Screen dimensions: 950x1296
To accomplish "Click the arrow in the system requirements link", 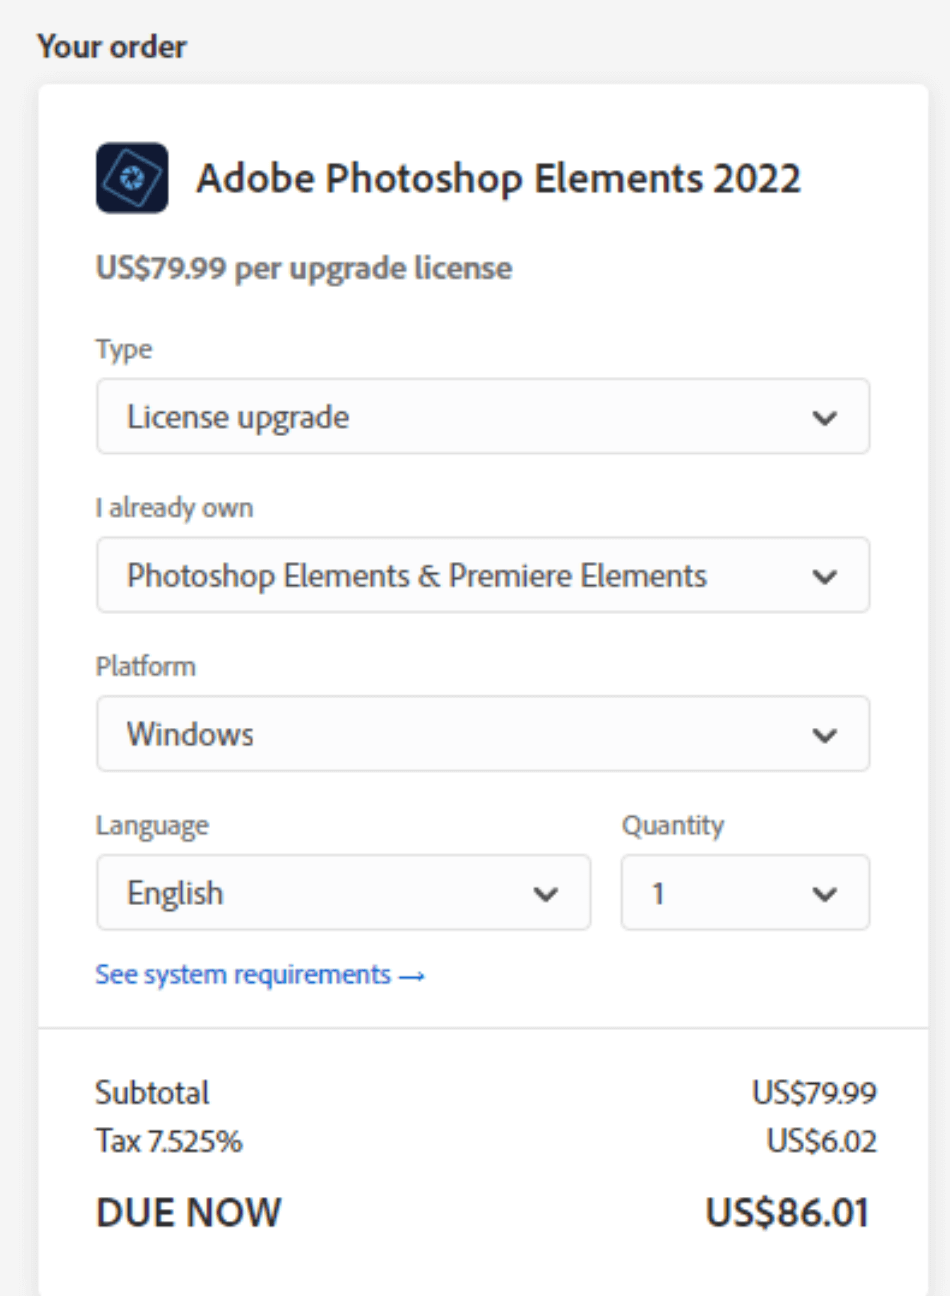I will [410, 974].
